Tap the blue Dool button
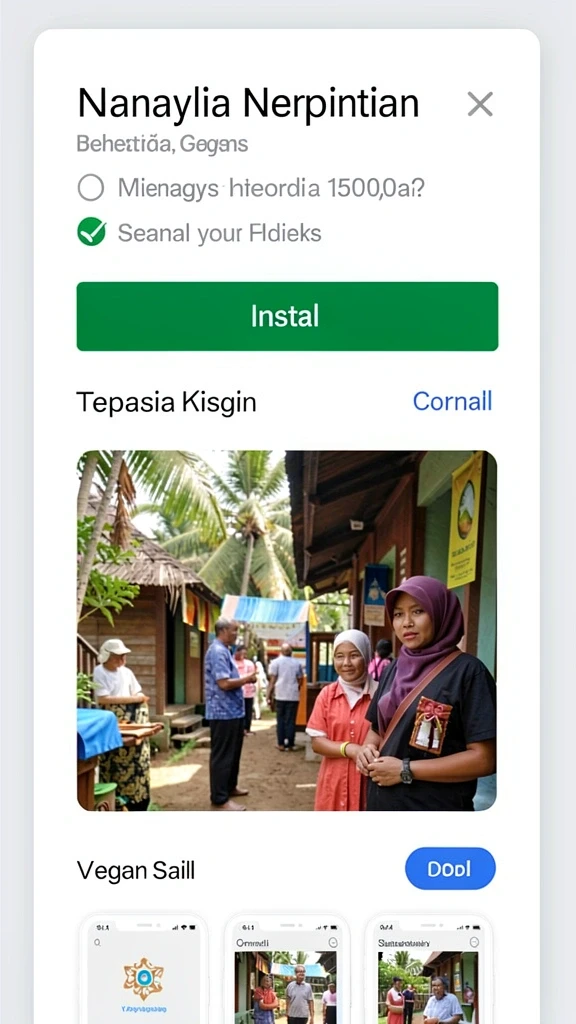This screenshot has height=1024, width=576. click(x=450, y=869)
